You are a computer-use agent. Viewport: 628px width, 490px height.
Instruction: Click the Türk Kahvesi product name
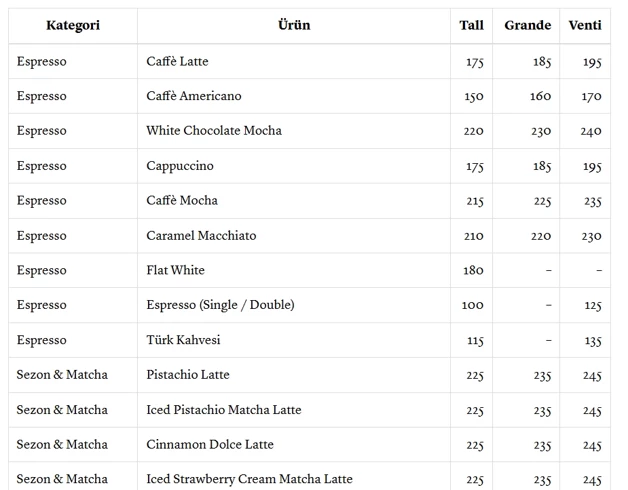coord(183,340)
